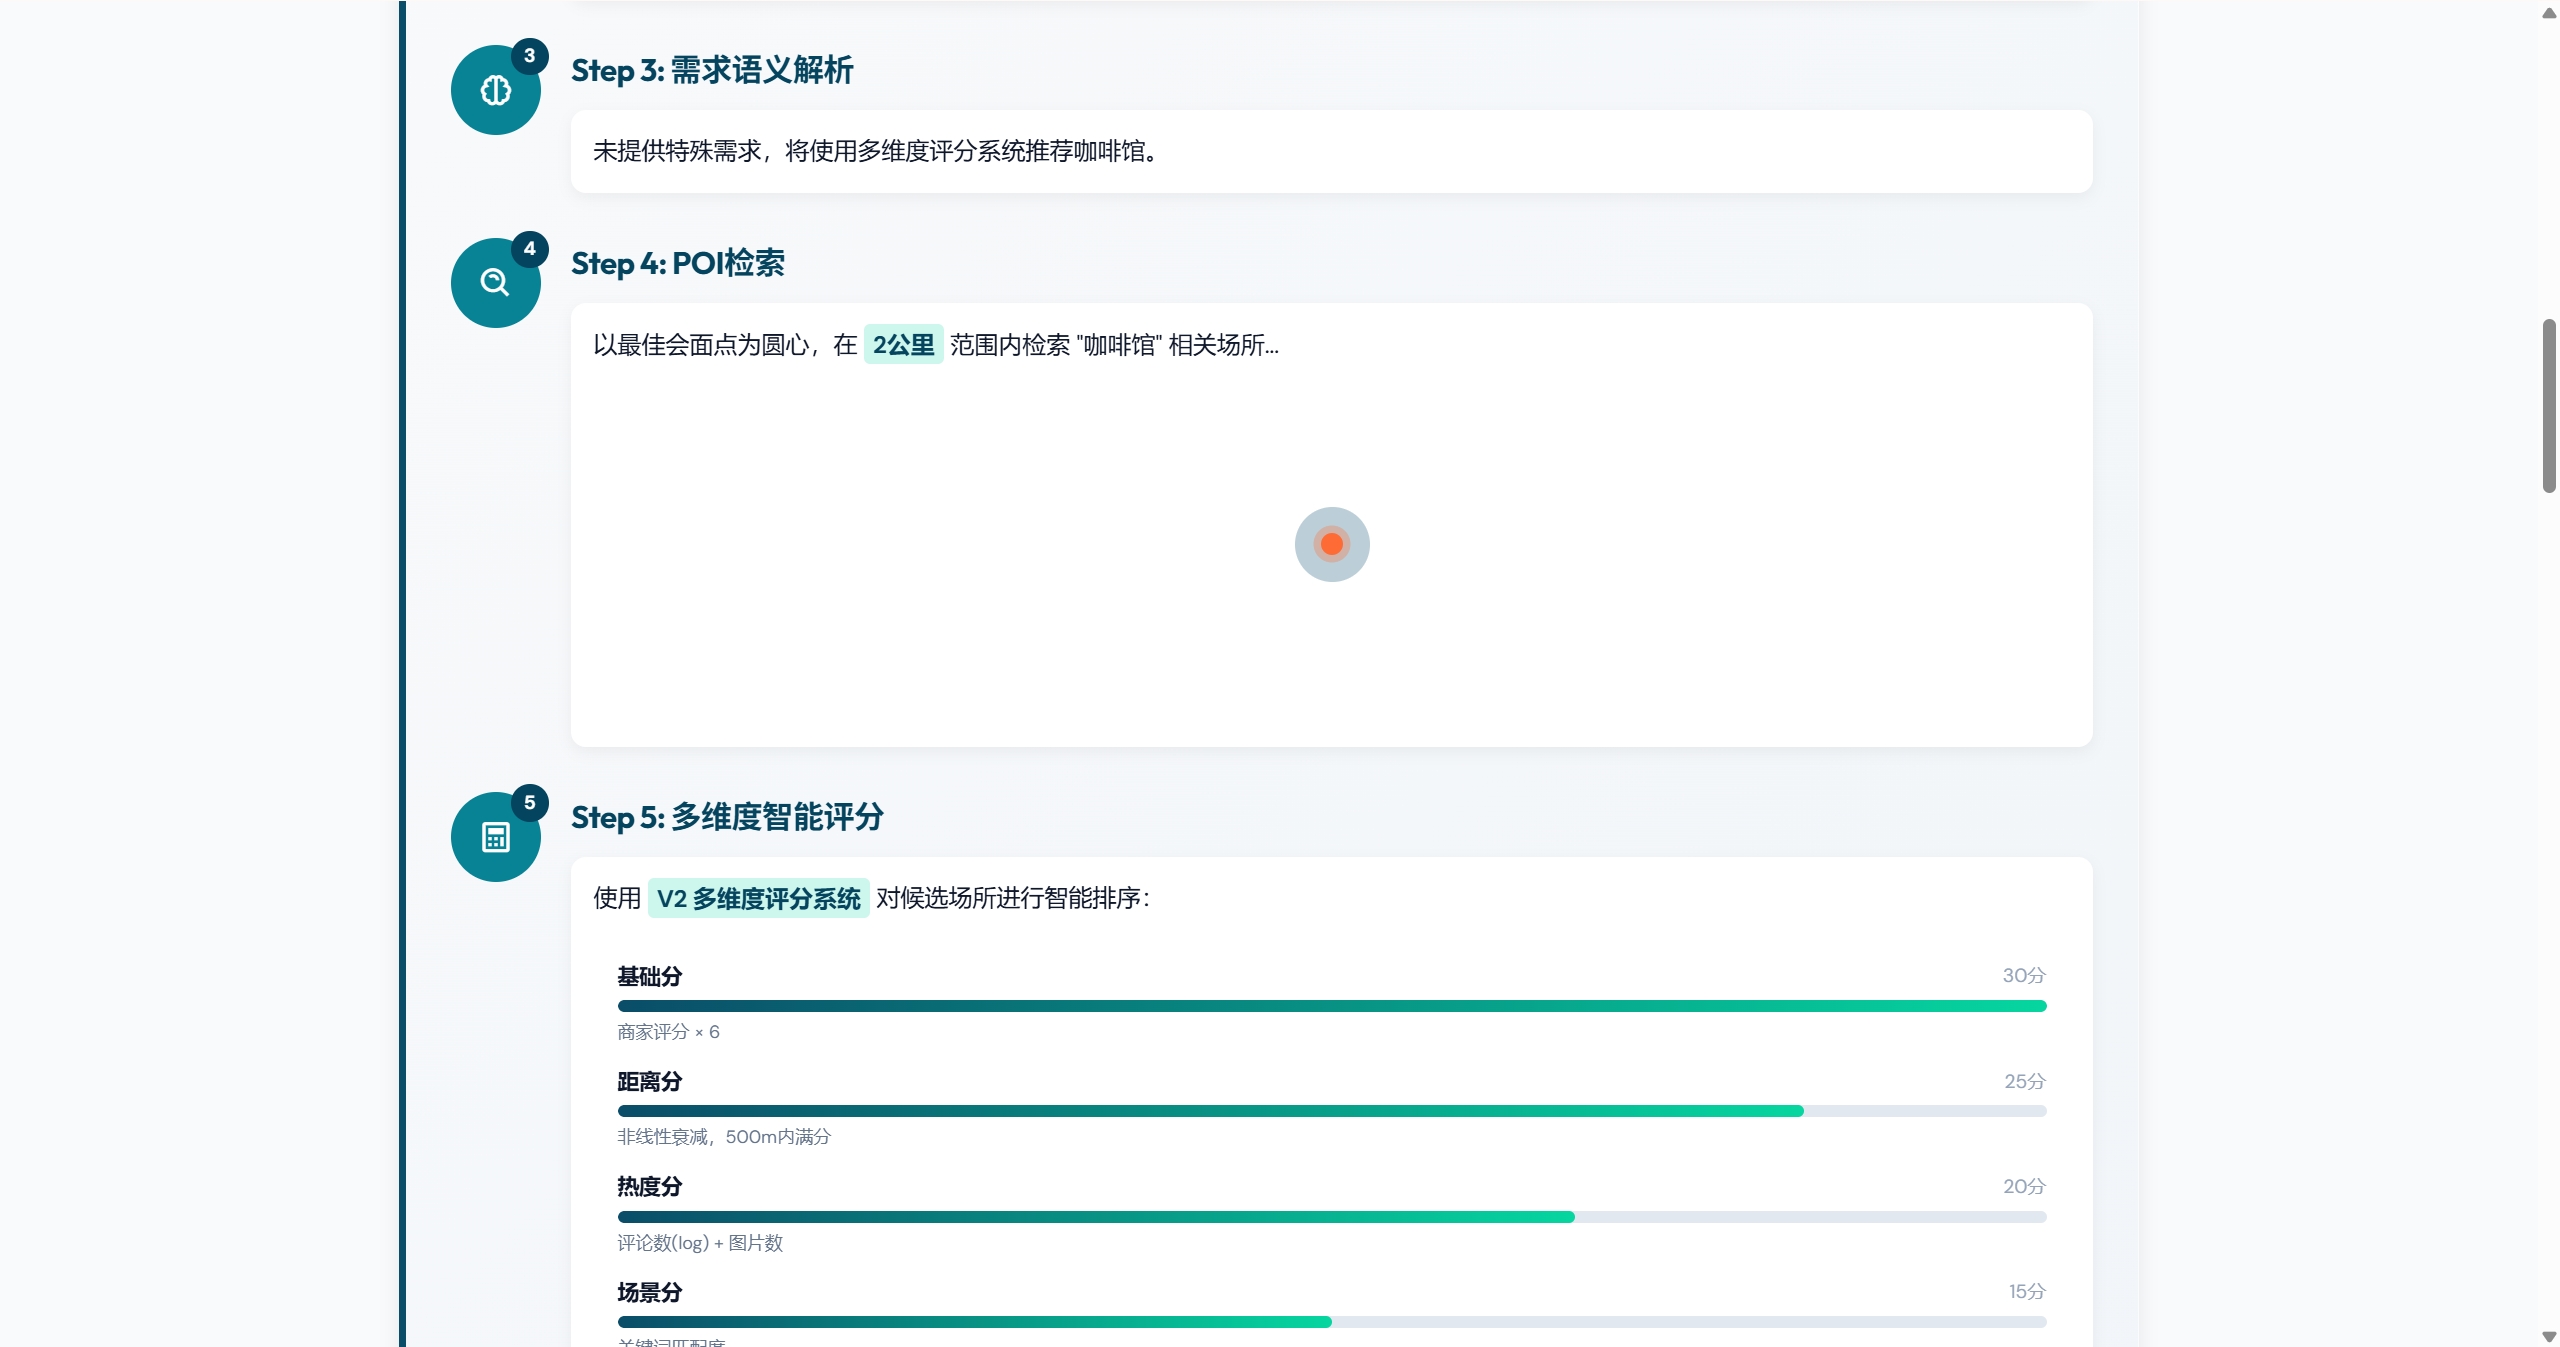This screenshot has width=2560, height=1347.
Task: Click the number 5 step badge
Action: [529, 803]
